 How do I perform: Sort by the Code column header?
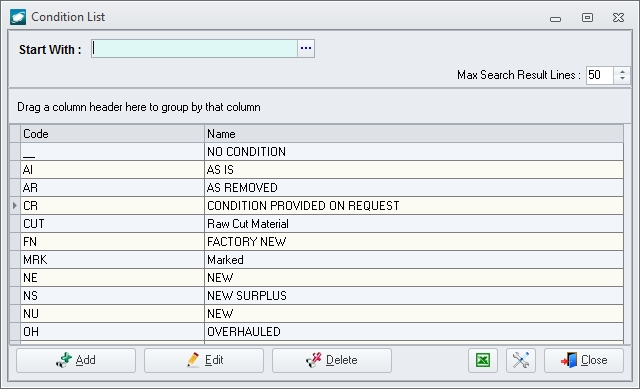112,134
